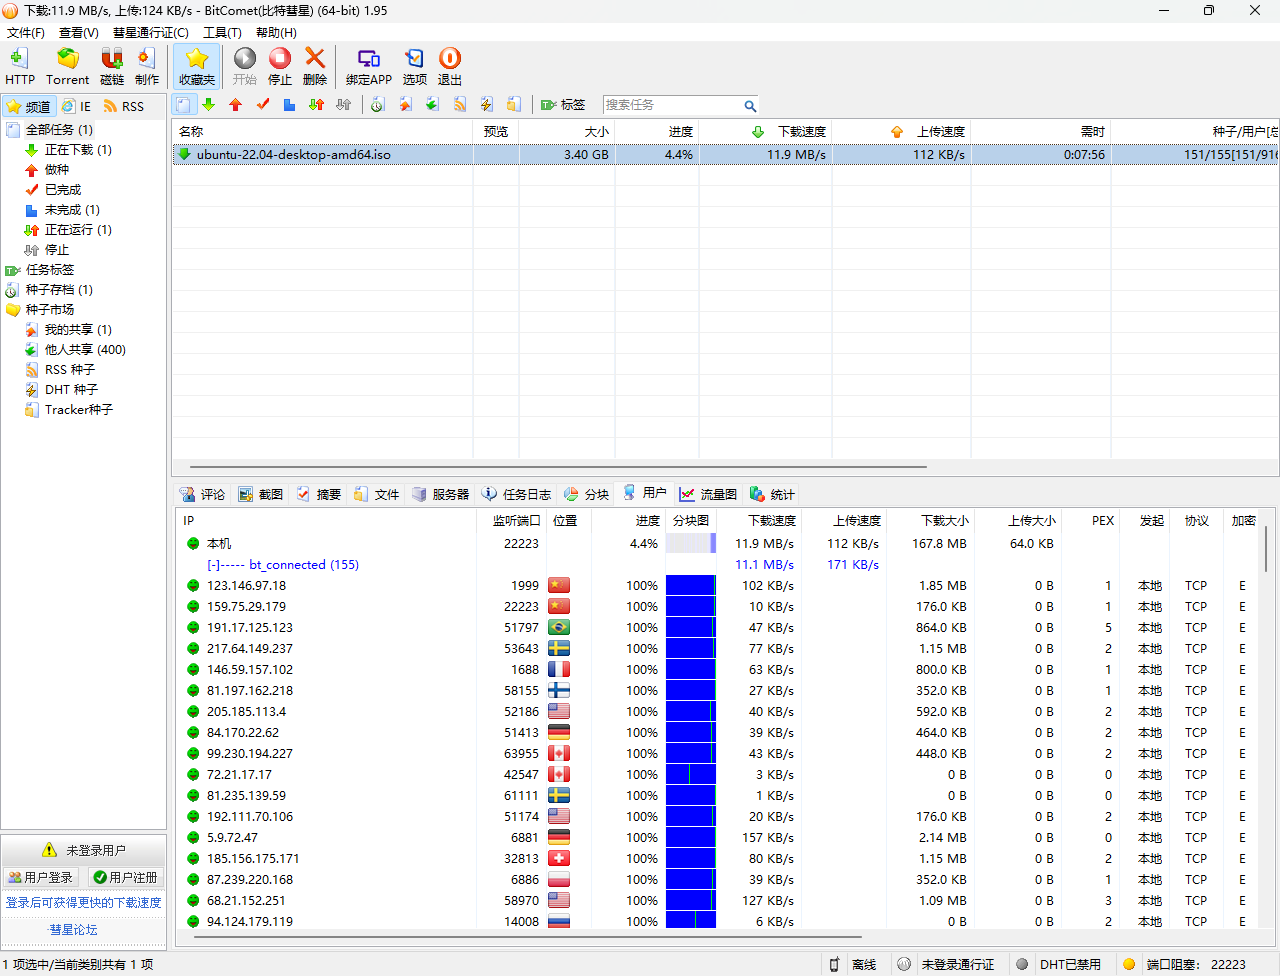This screenshot has width=1280, height=976.
Task: Click the HTTP download toolbar icon
Action: click(x=19, y=66)
